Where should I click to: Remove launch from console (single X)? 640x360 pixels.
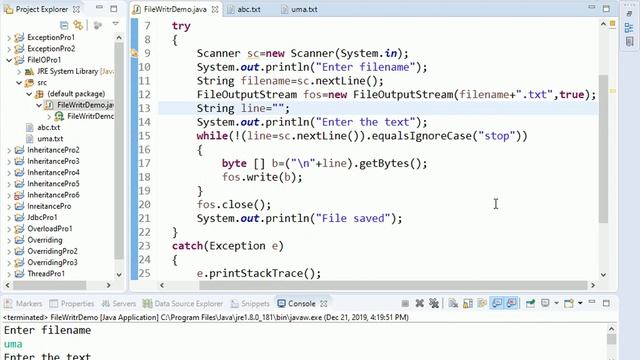coord(419,303)
